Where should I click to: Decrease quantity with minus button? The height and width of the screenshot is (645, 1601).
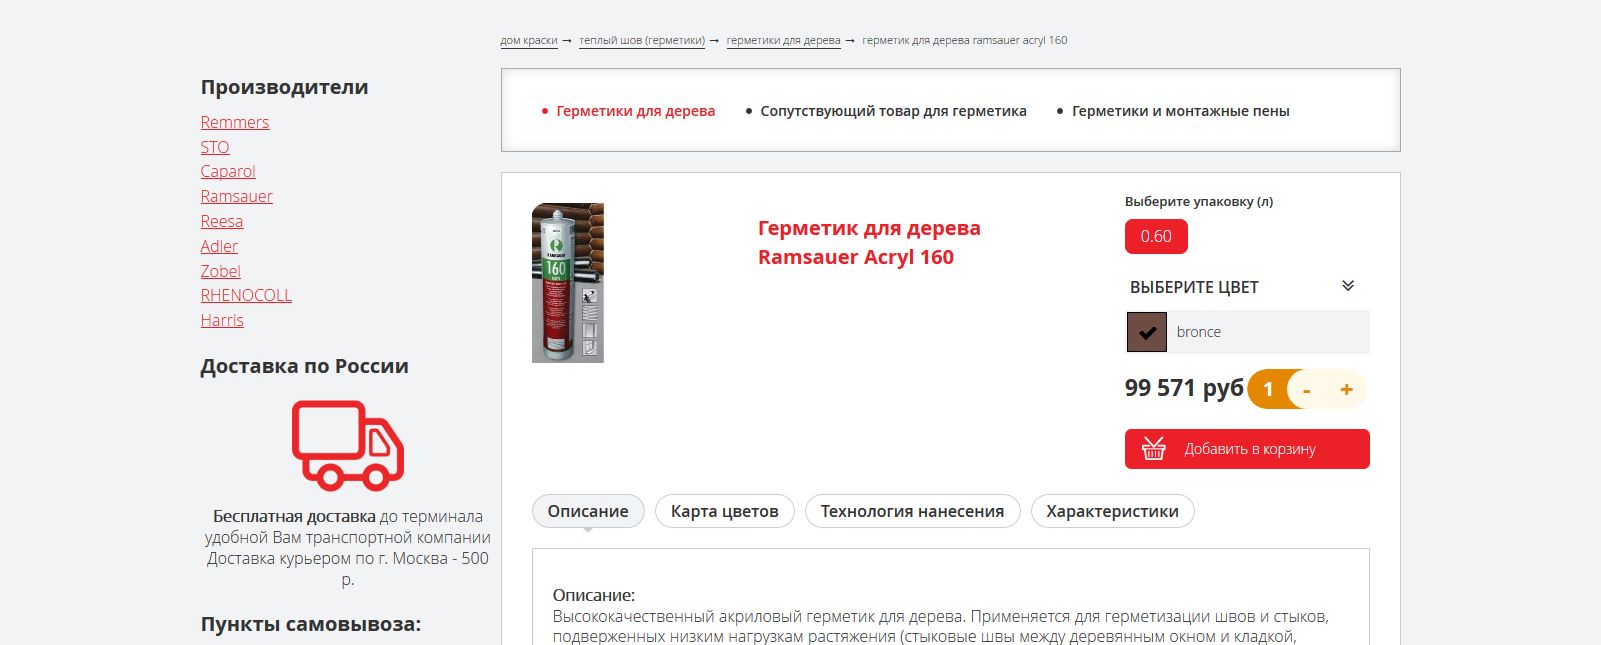(x=1306, y=390)
